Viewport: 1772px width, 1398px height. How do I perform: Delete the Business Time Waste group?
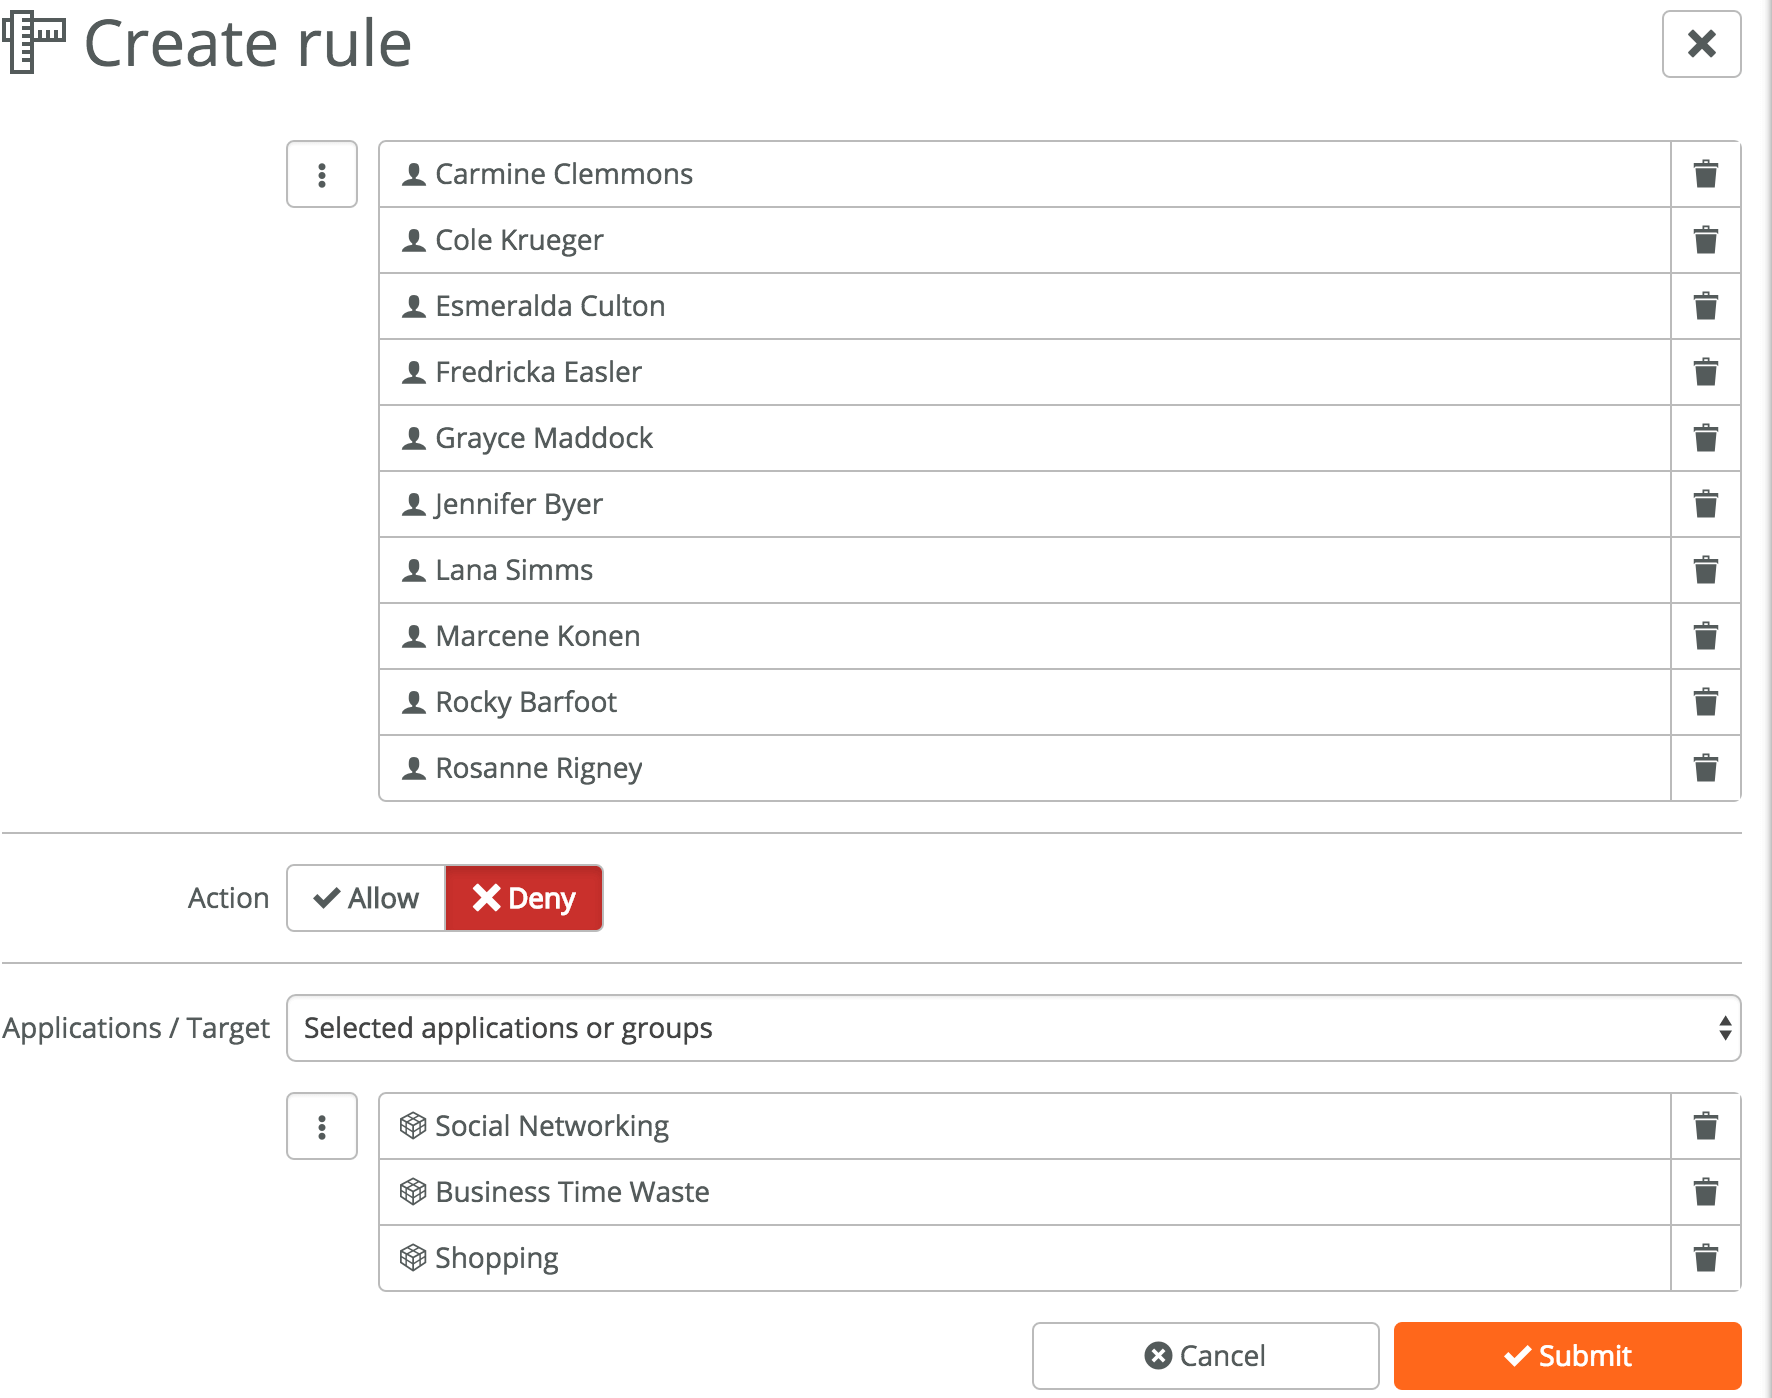coord(1706,1192)
